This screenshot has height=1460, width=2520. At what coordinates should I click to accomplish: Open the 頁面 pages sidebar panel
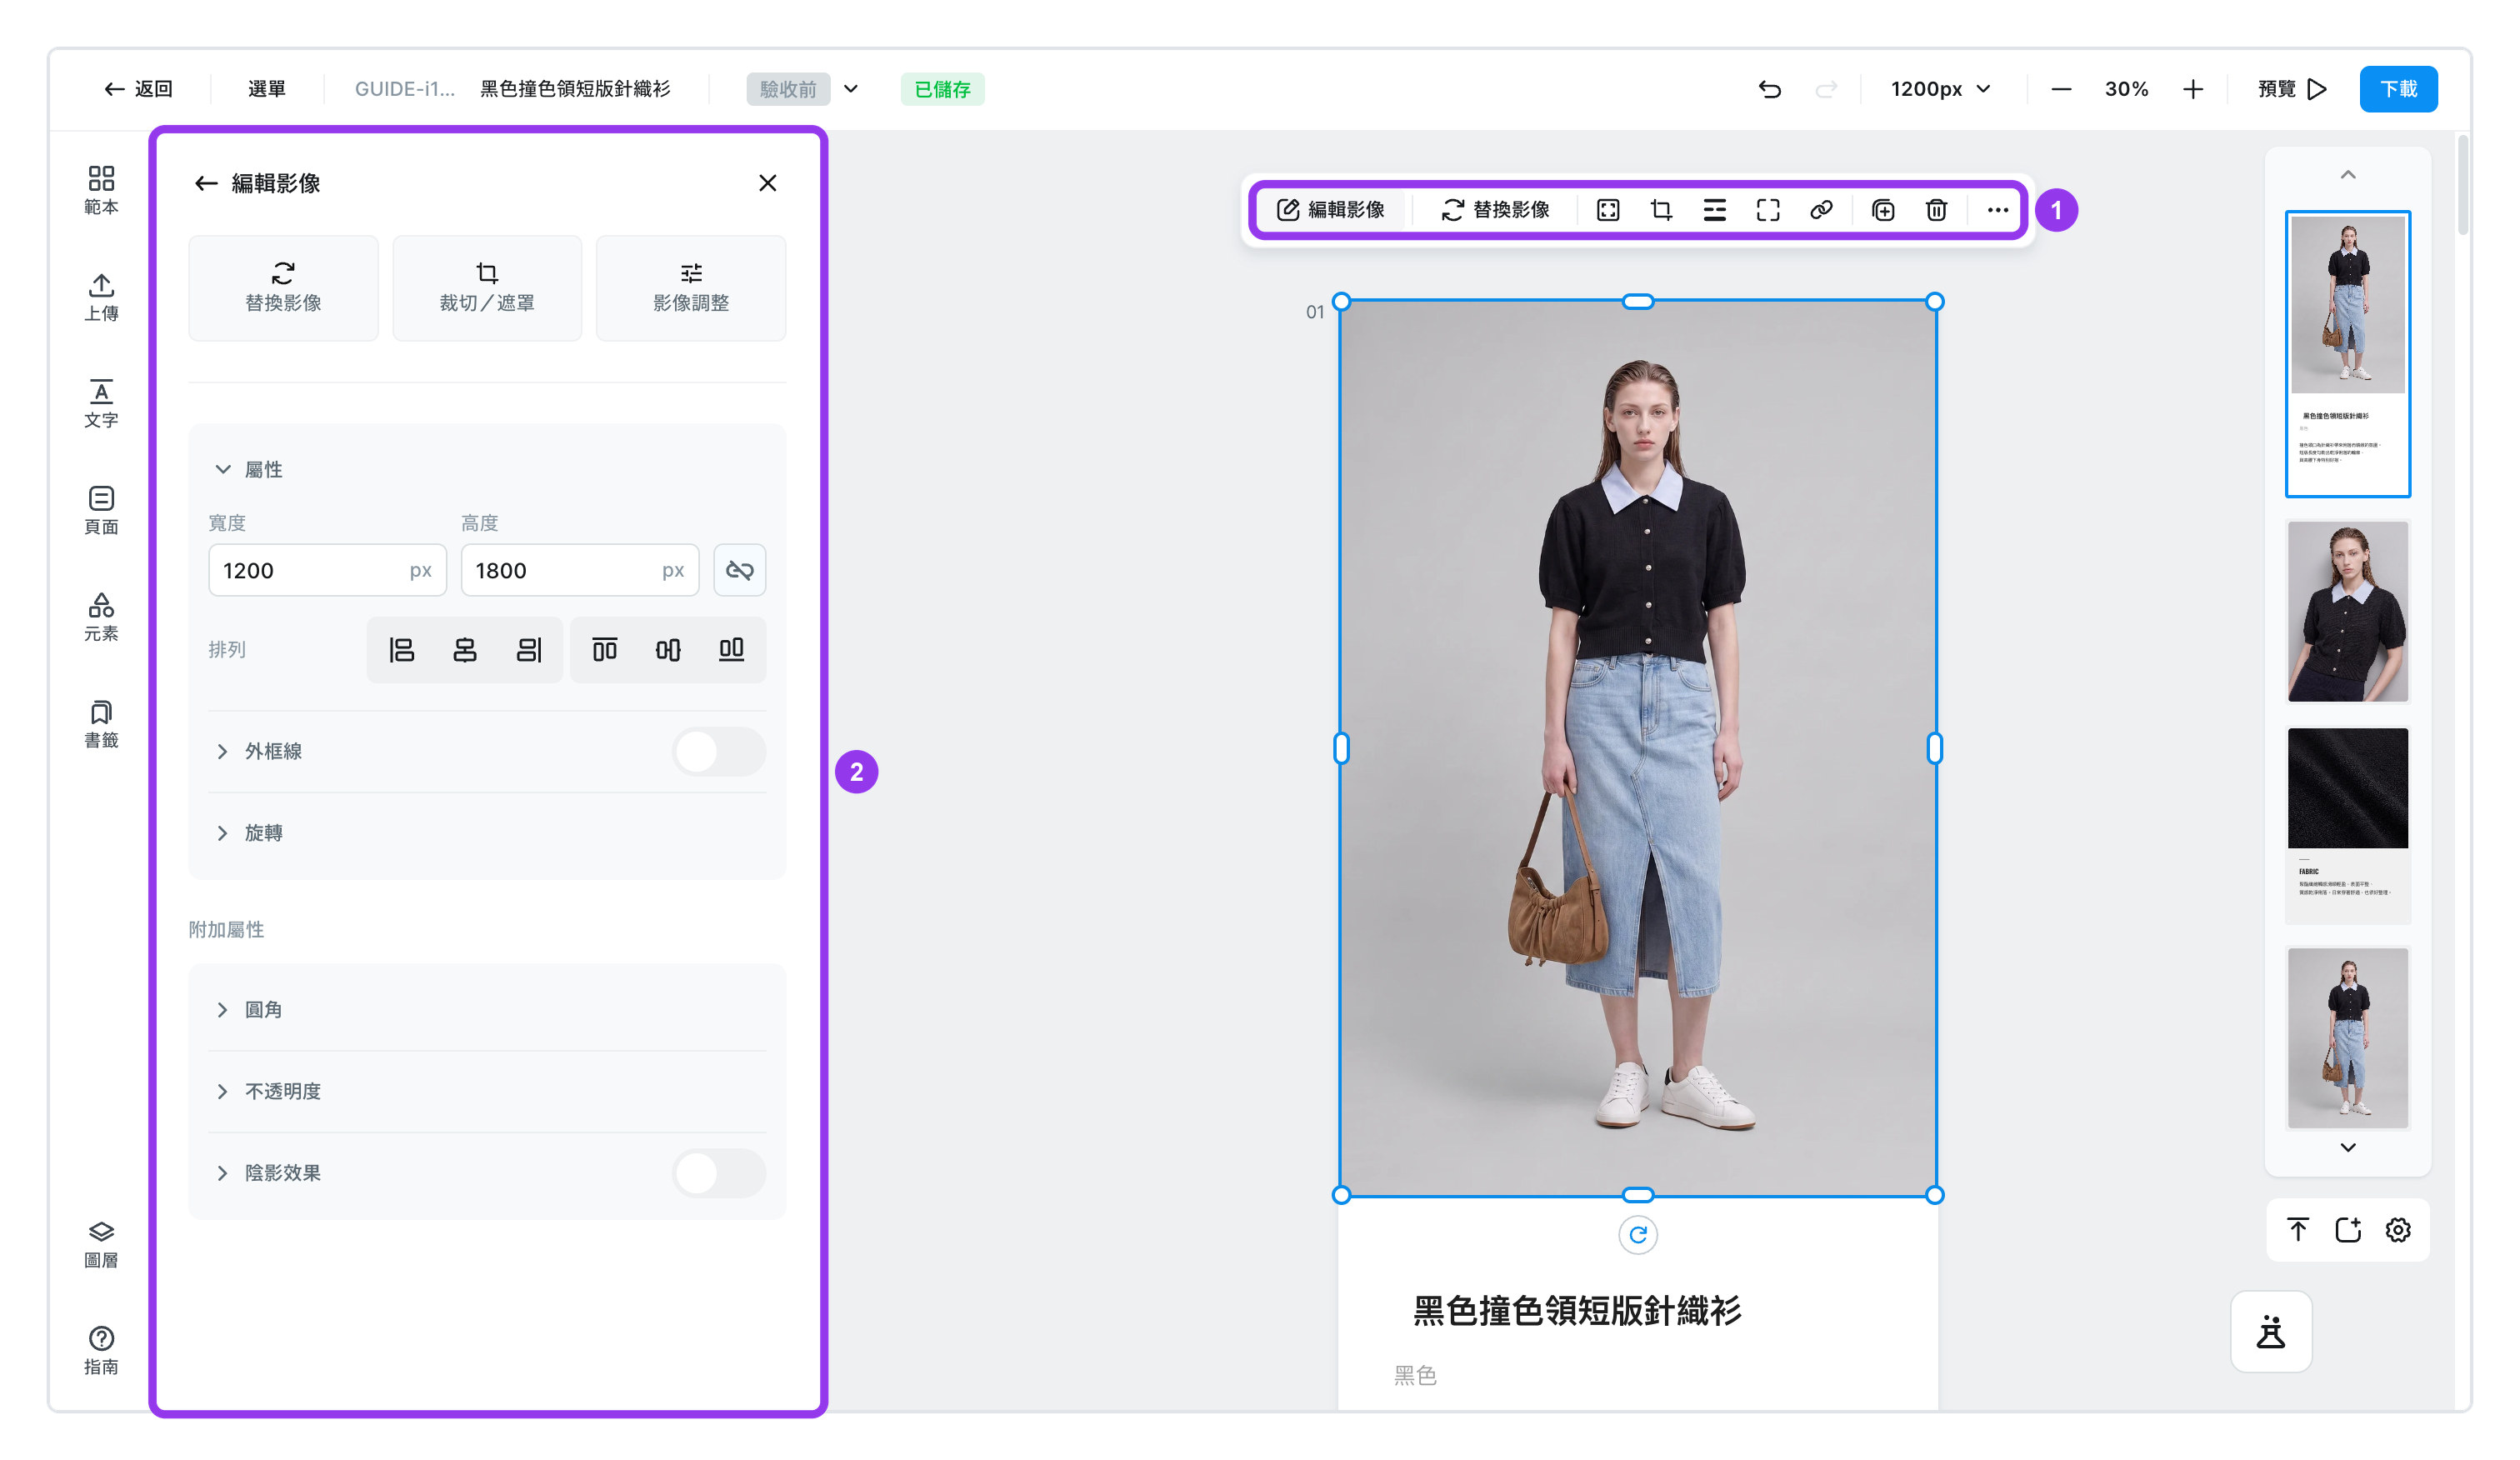(x=101, y=510)
